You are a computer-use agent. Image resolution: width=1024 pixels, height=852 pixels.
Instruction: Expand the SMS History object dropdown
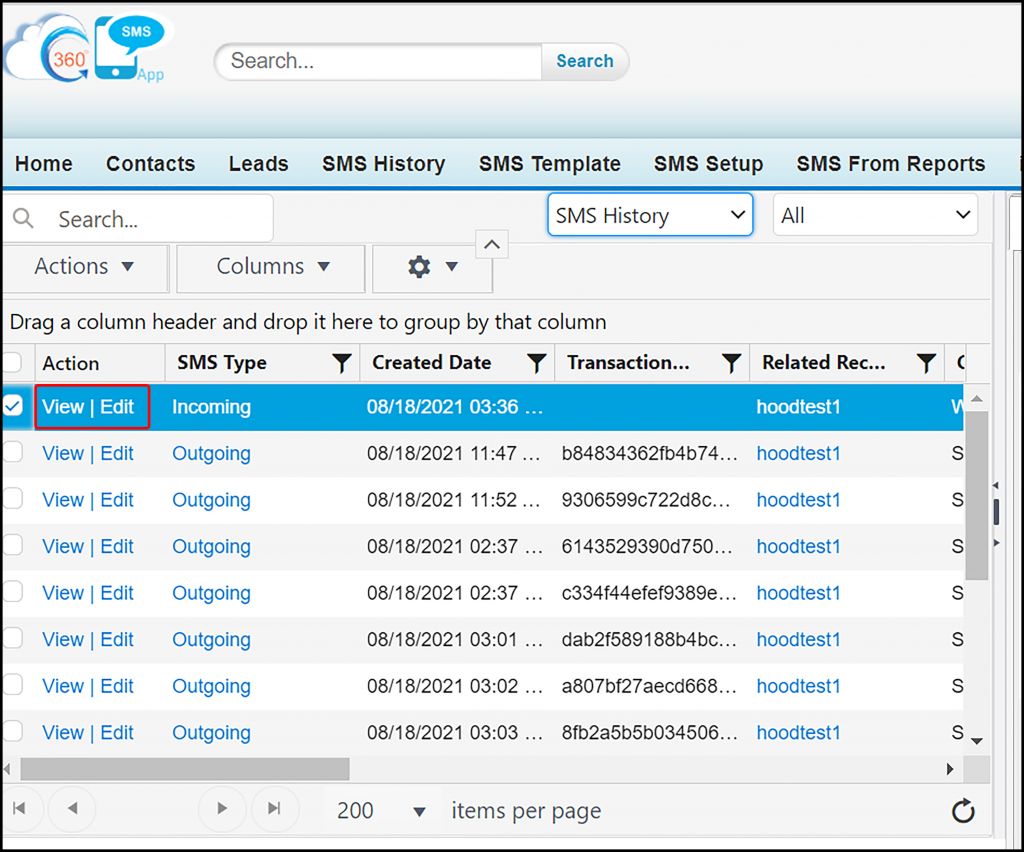pos(649,216)
